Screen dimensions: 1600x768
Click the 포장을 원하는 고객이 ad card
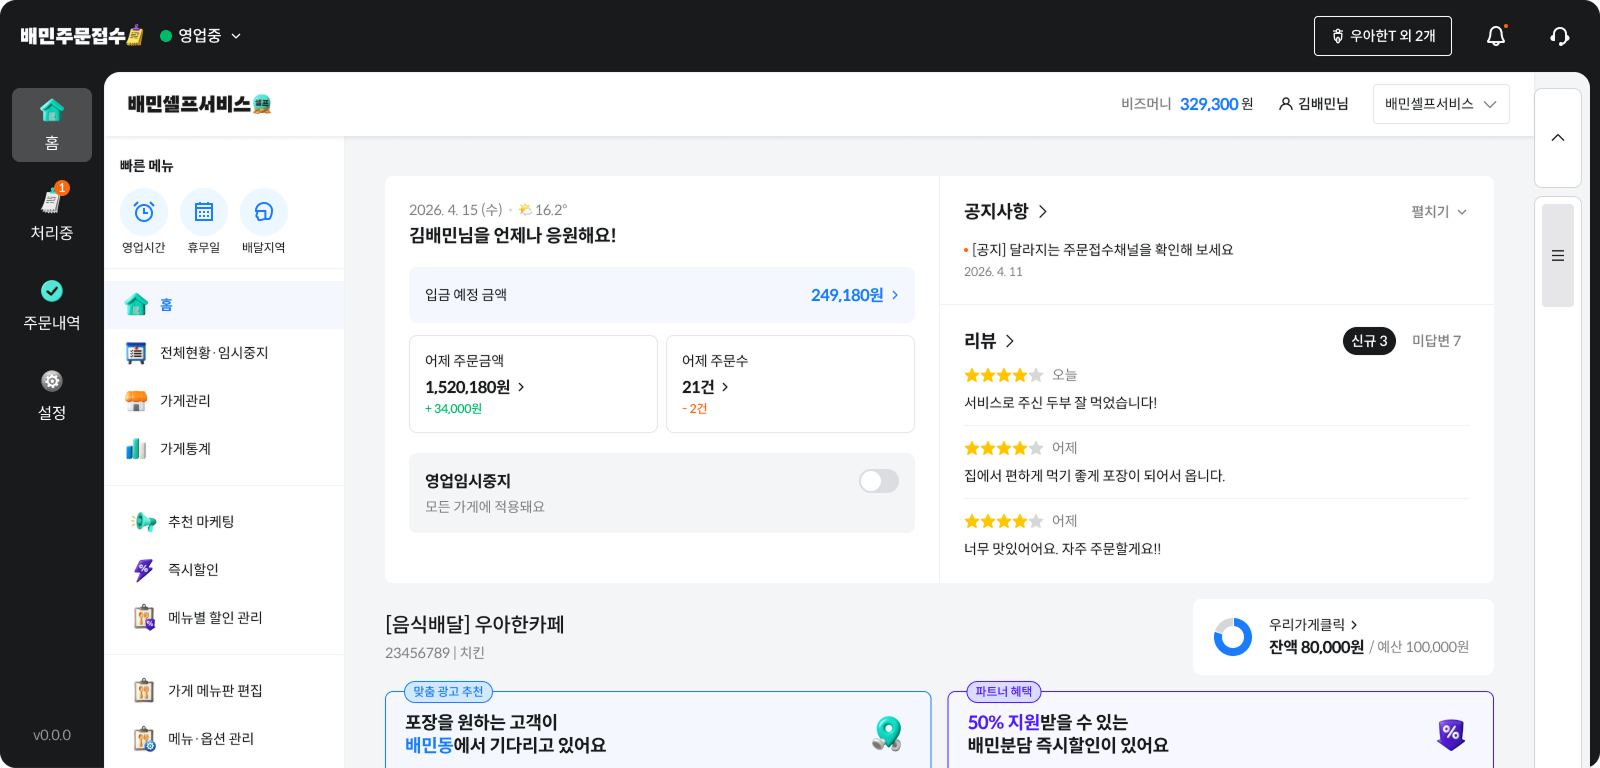[x=658, y=730]
